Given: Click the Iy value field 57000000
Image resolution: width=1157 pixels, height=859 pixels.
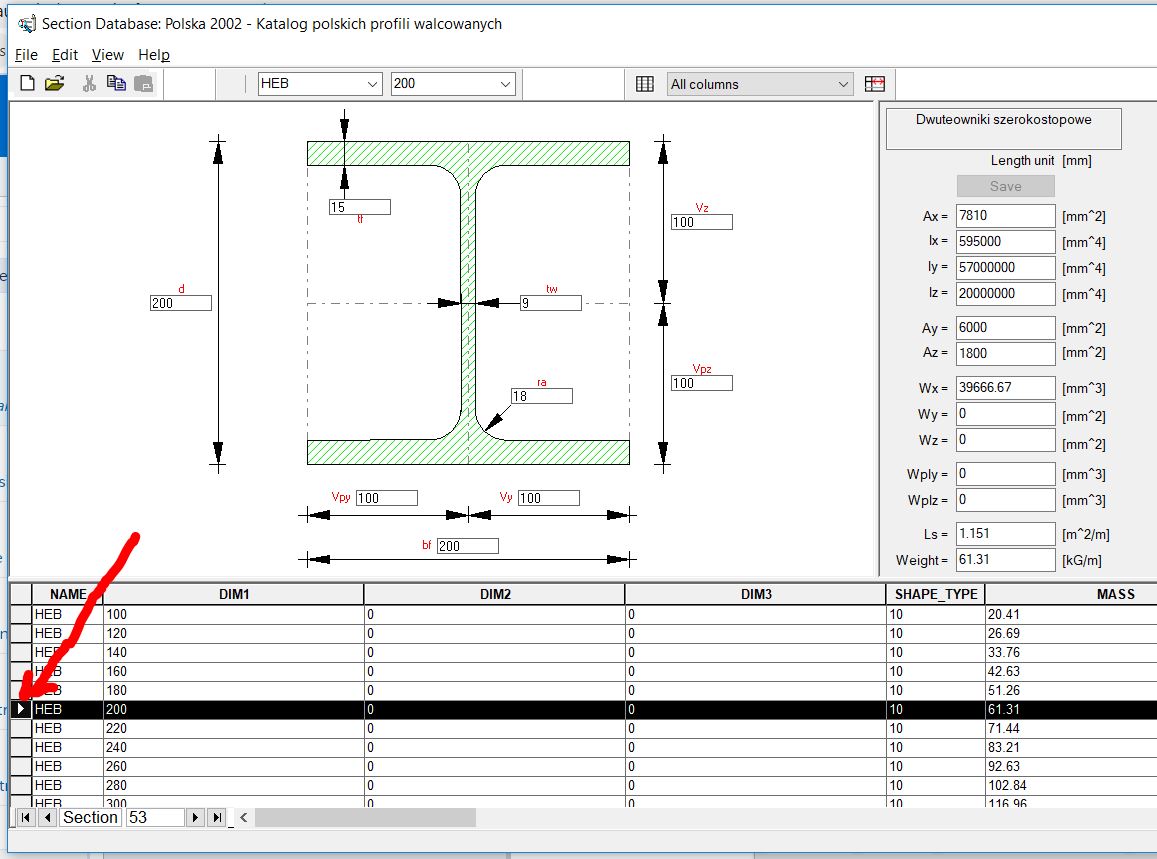Looking at the screenshot, I should (x=1005, y=267).
